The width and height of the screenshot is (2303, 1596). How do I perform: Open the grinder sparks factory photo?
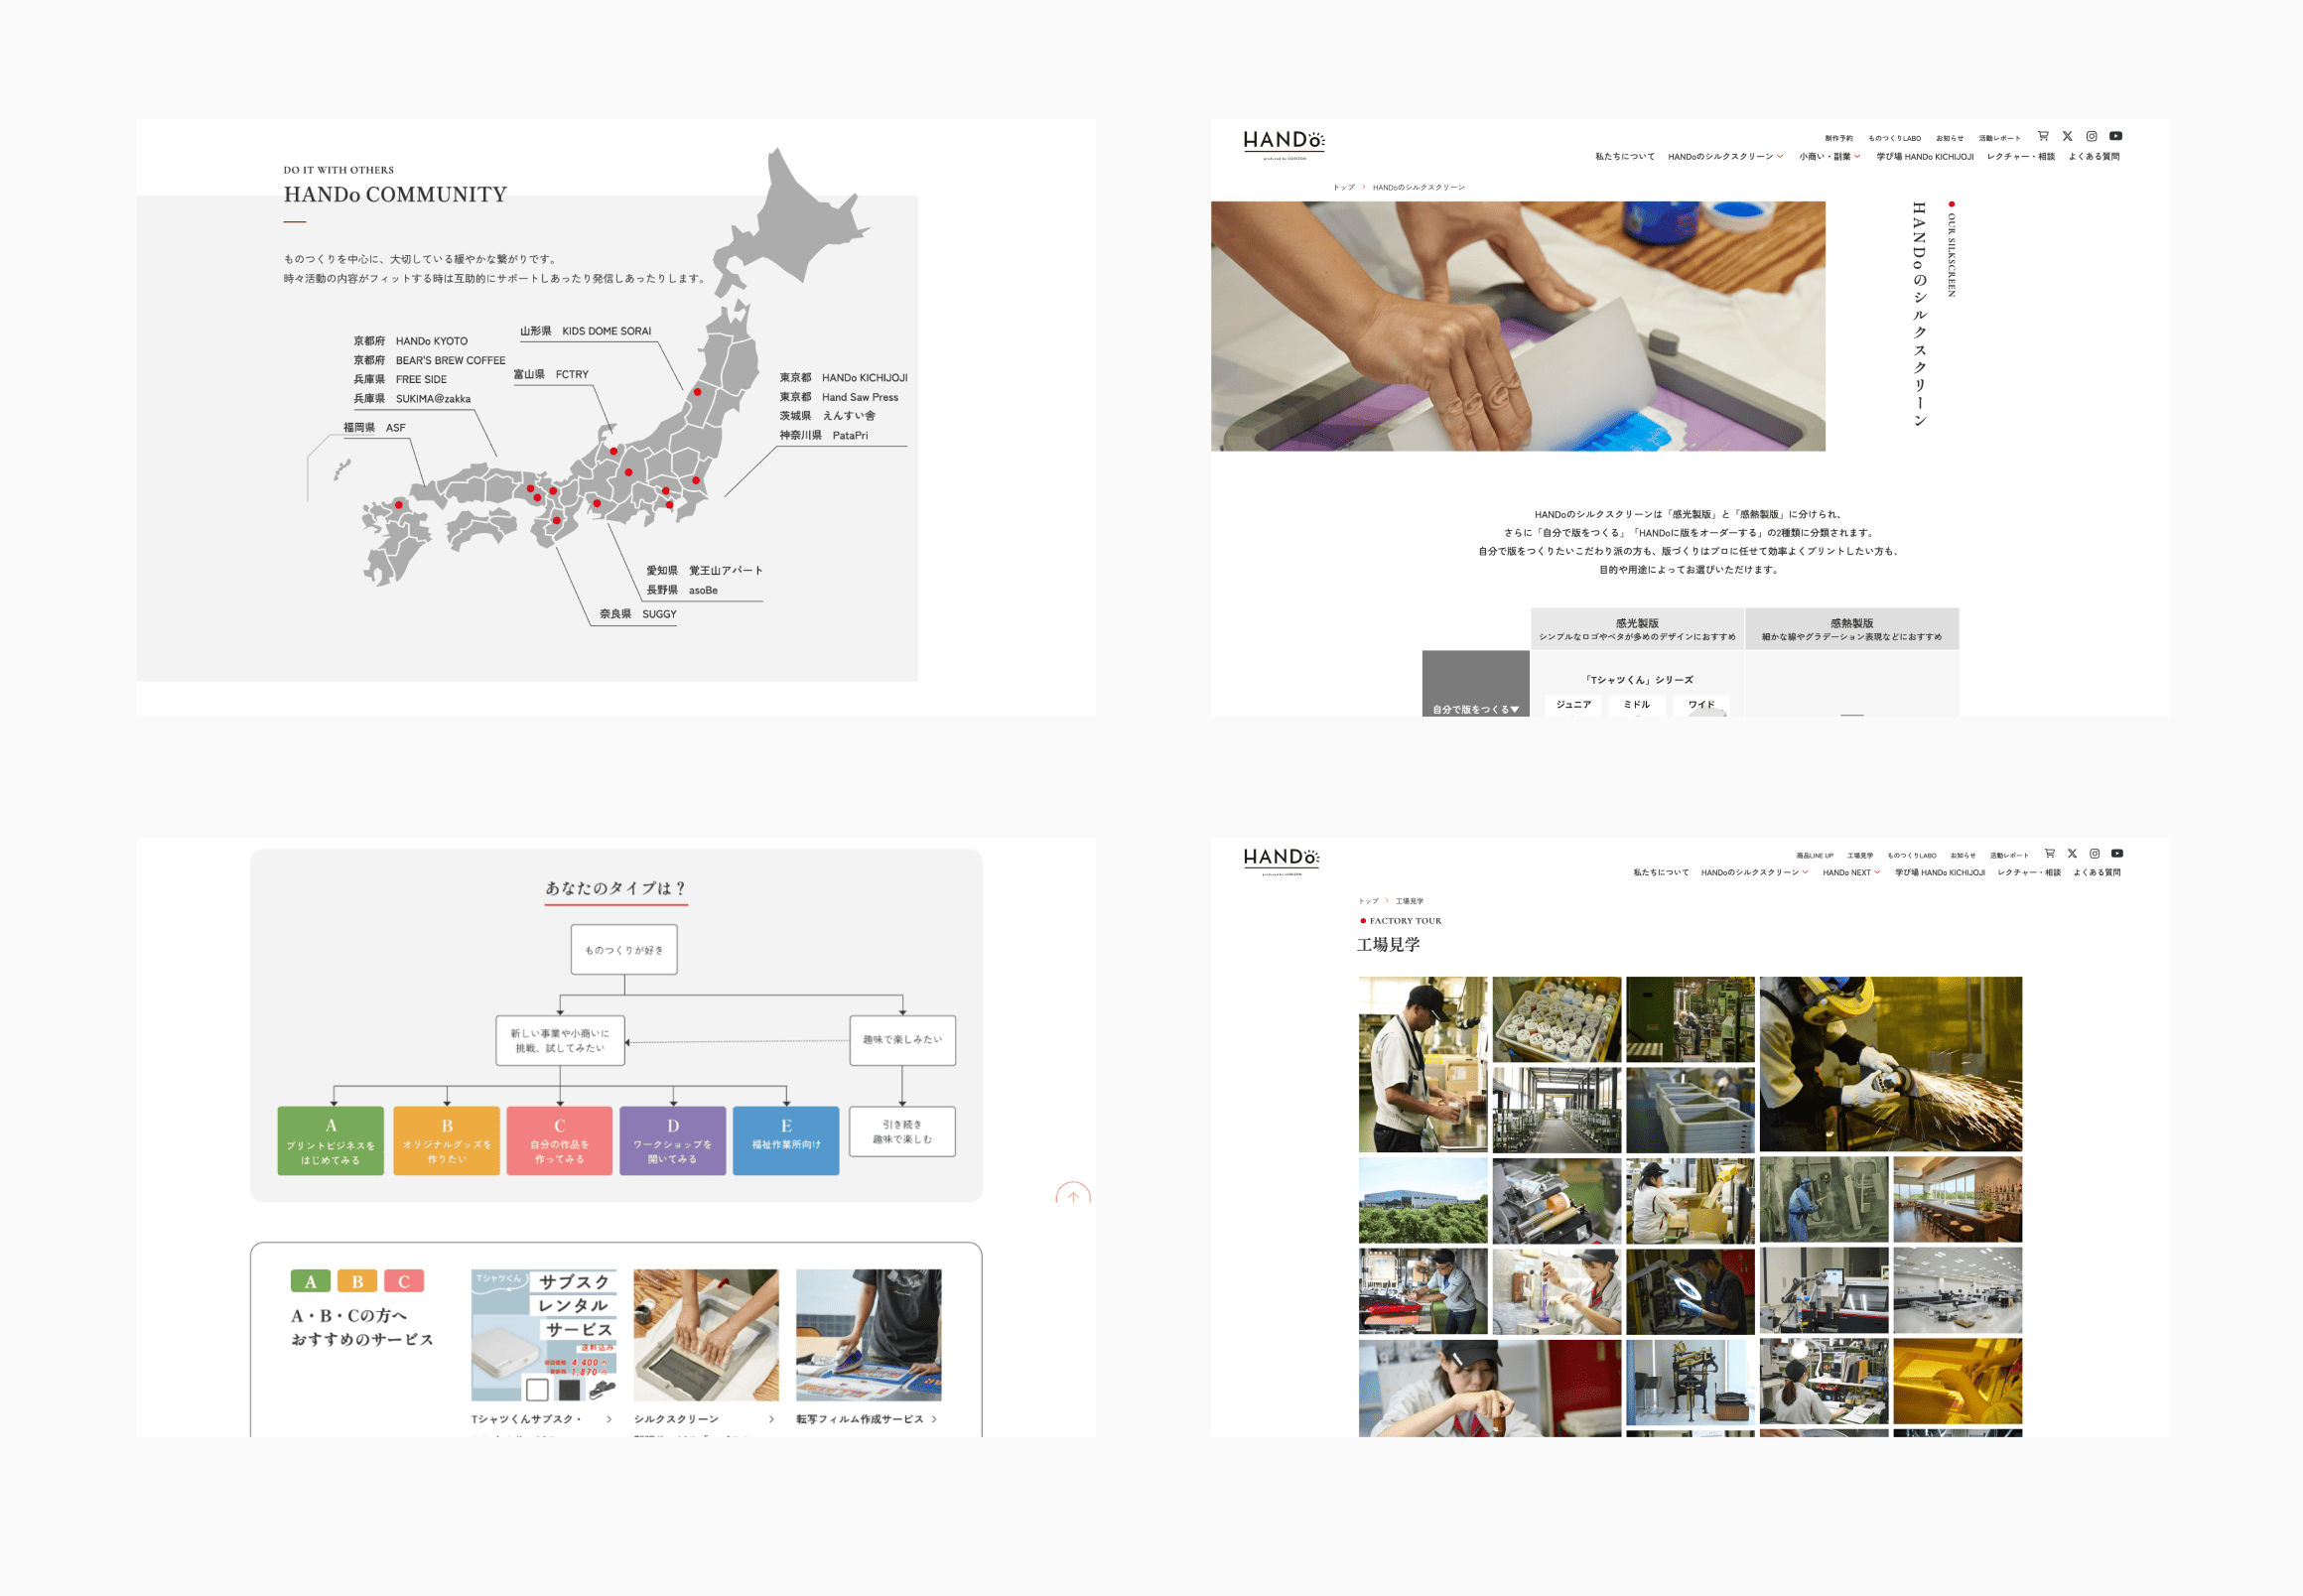tap(1890, 1063)
